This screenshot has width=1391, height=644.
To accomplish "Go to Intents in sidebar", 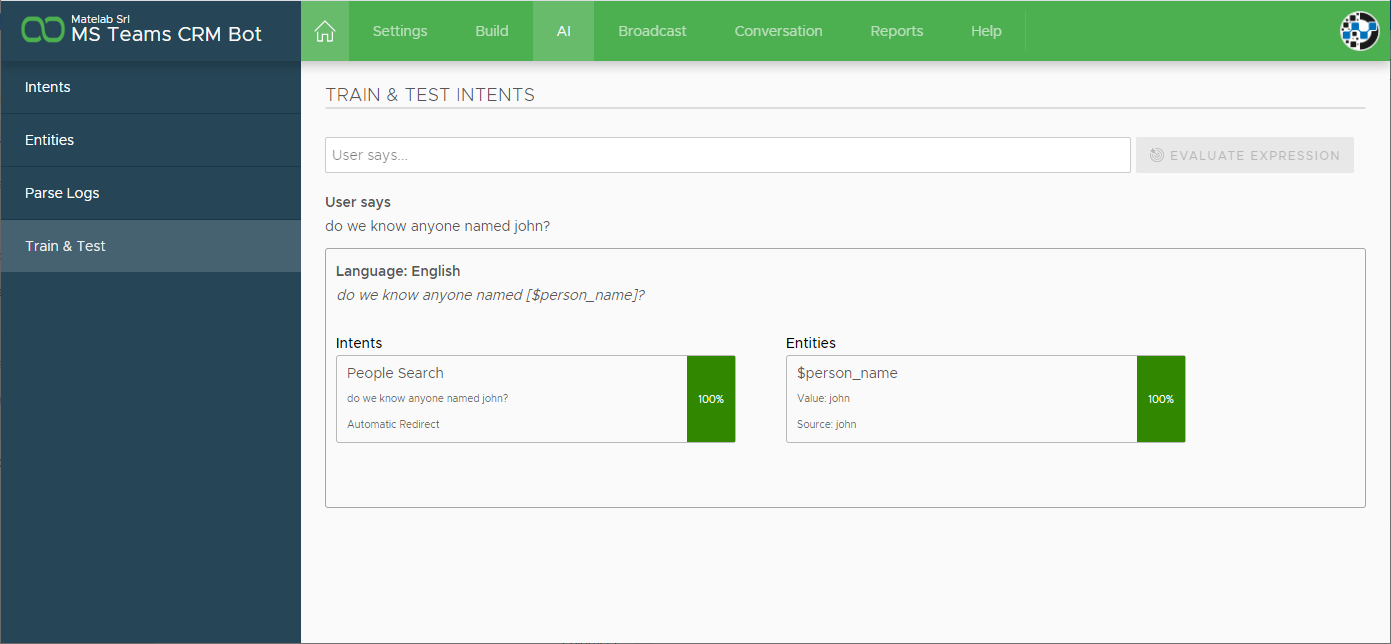I will [x=150, y=87].
